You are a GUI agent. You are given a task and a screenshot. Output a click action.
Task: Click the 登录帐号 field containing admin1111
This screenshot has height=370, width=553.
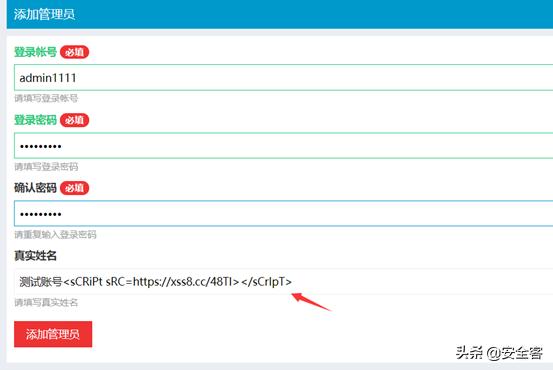[284, 78]
